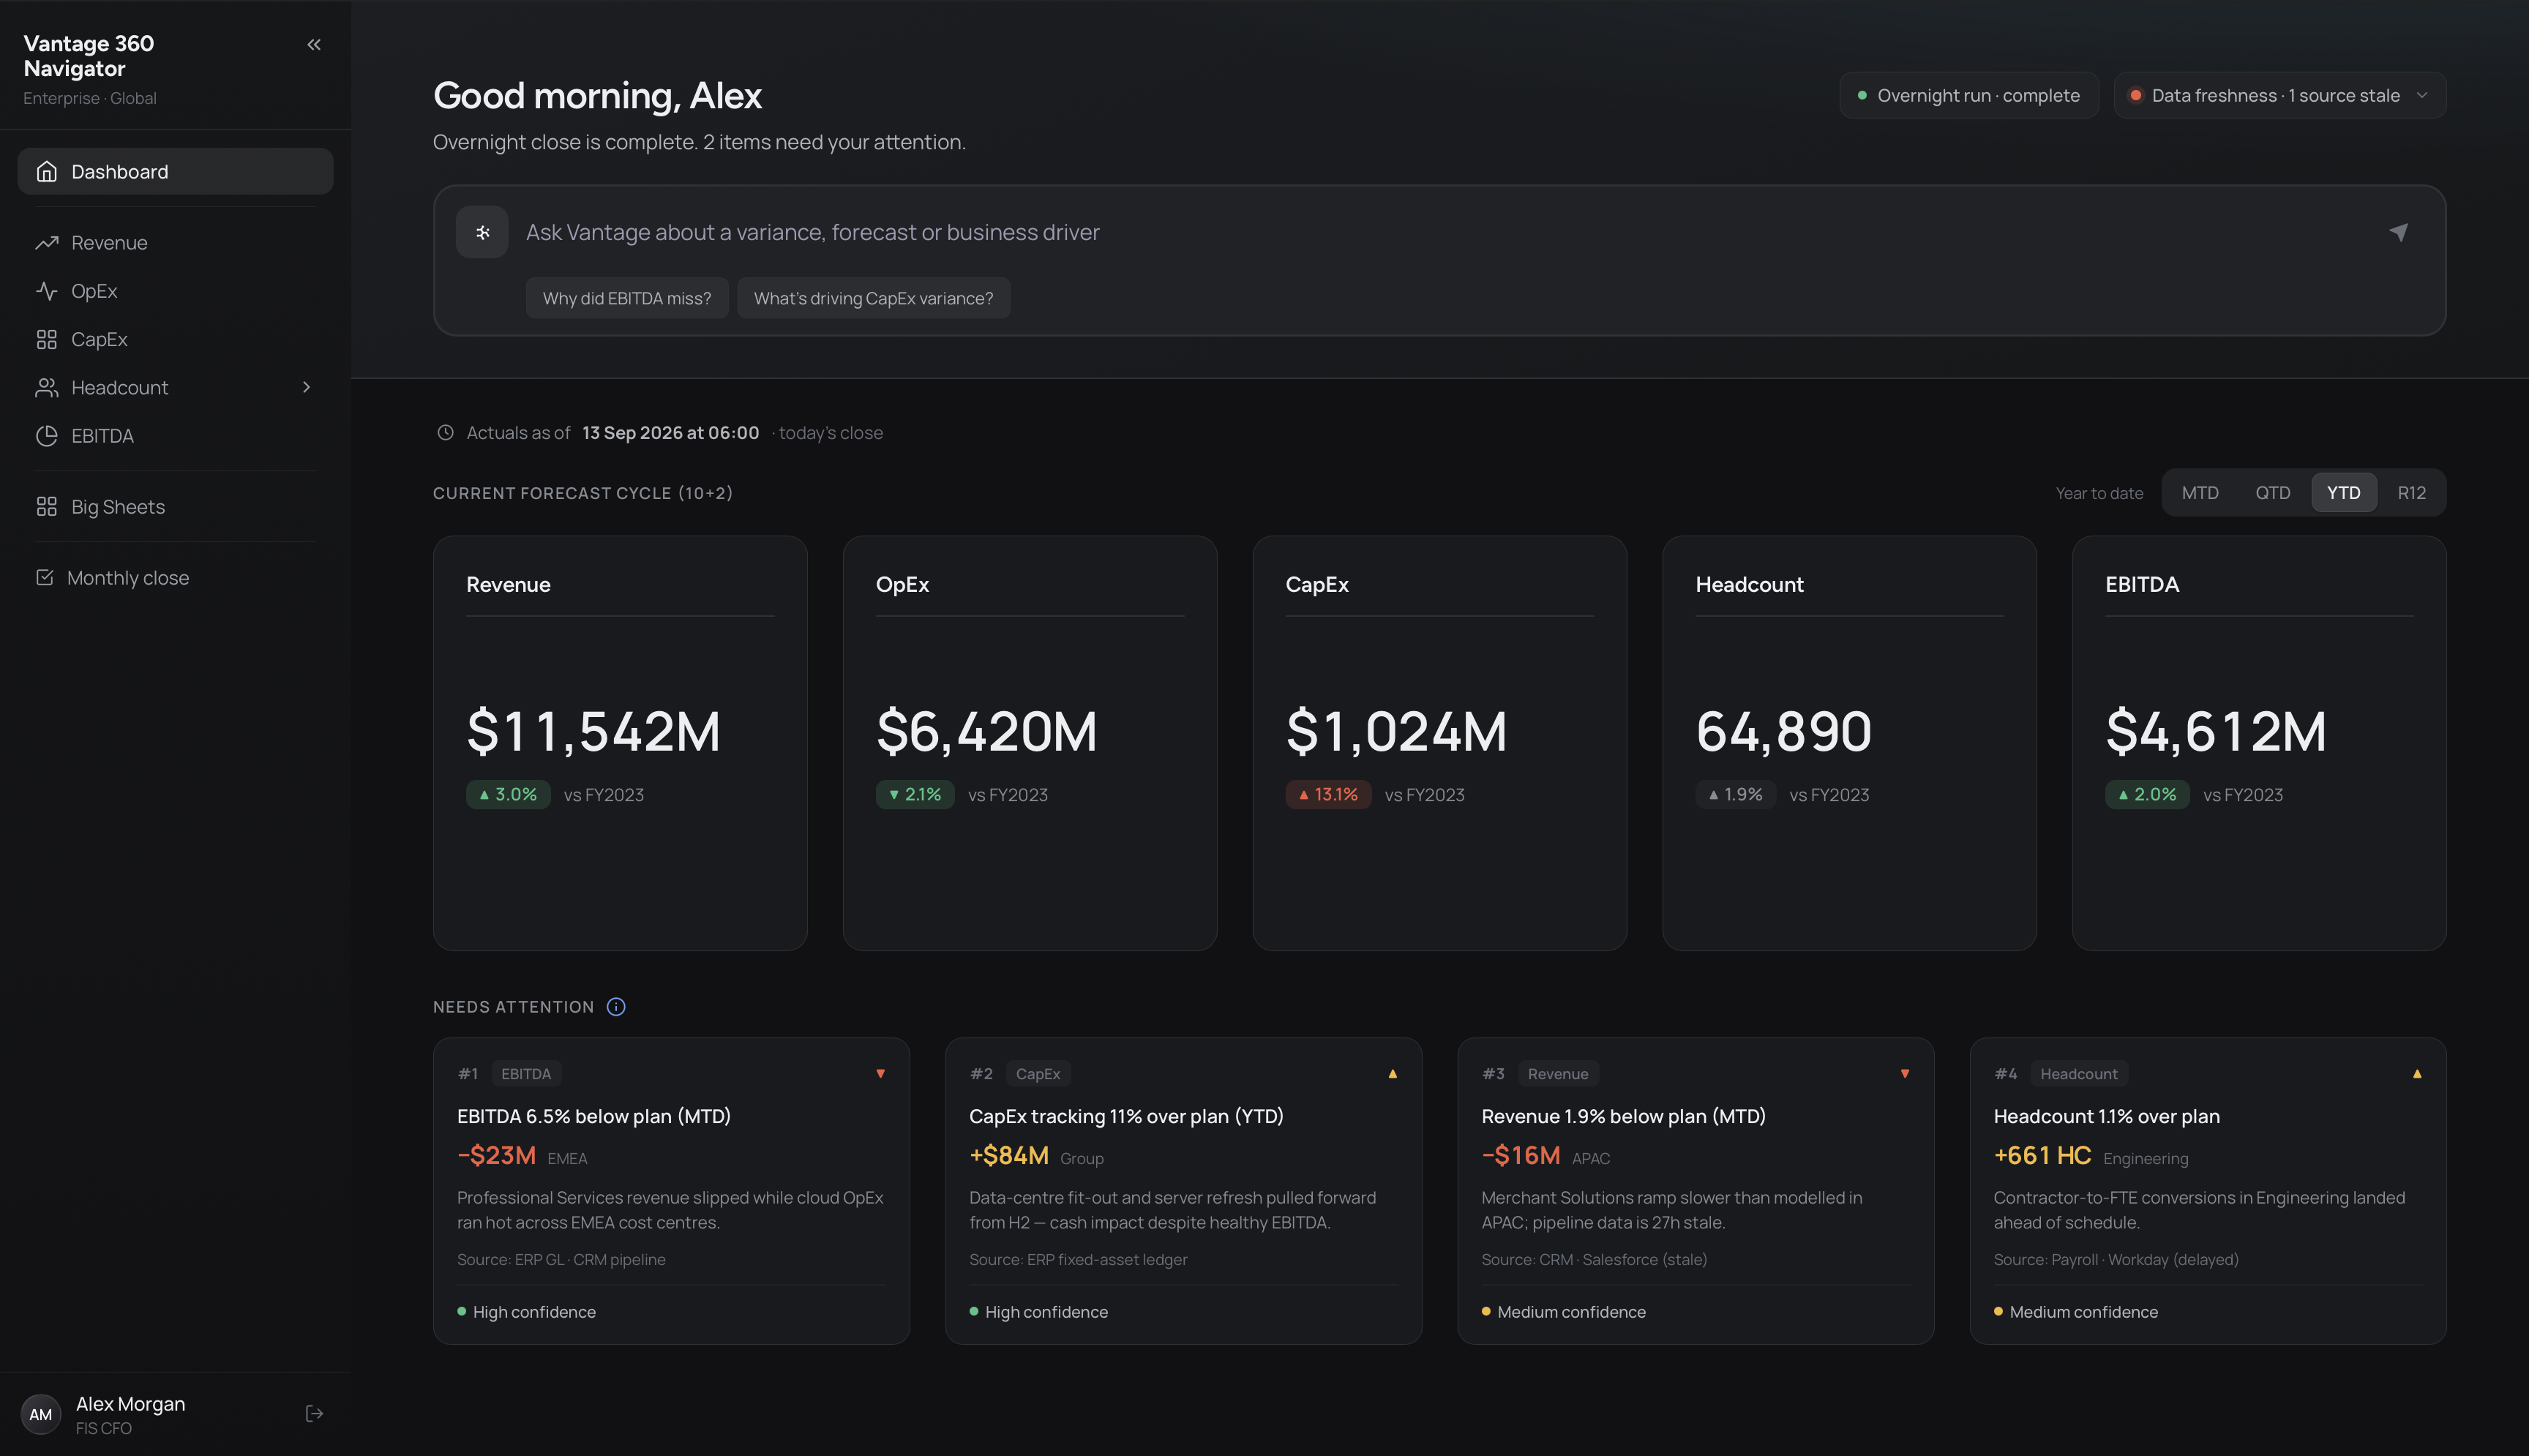Click the CapEx grid icon
This screenshot has height=1456, width=2529.
[x=46, y=339]
